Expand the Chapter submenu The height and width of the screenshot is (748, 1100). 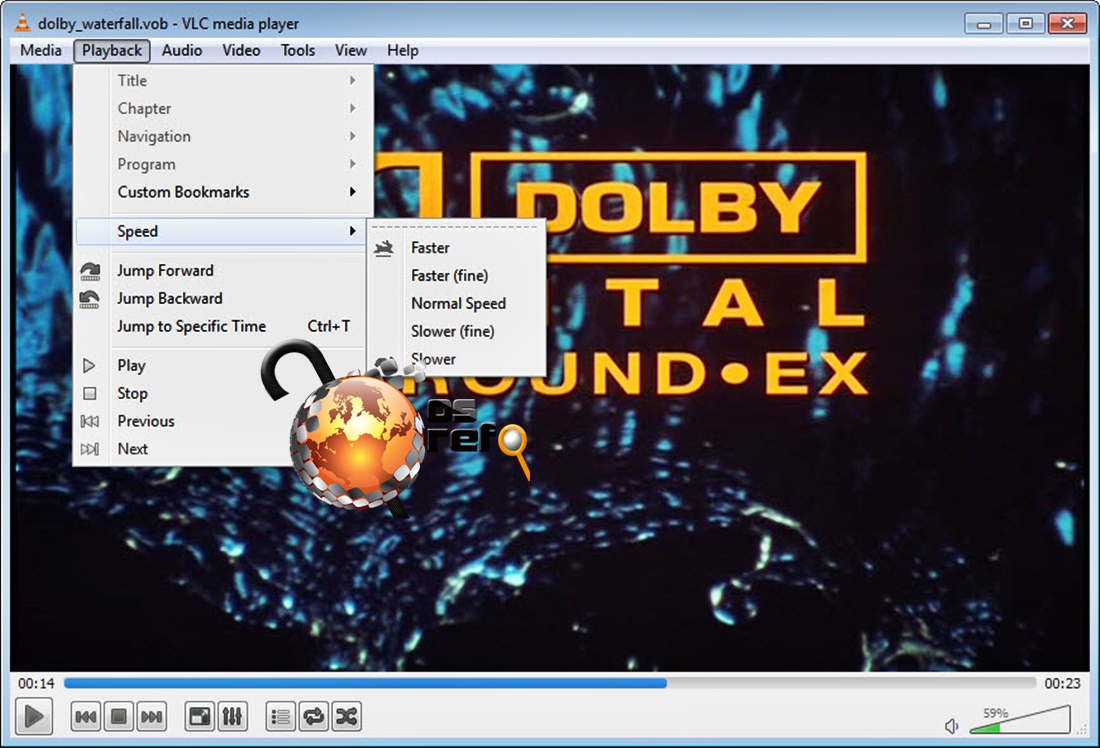(223, 109)
